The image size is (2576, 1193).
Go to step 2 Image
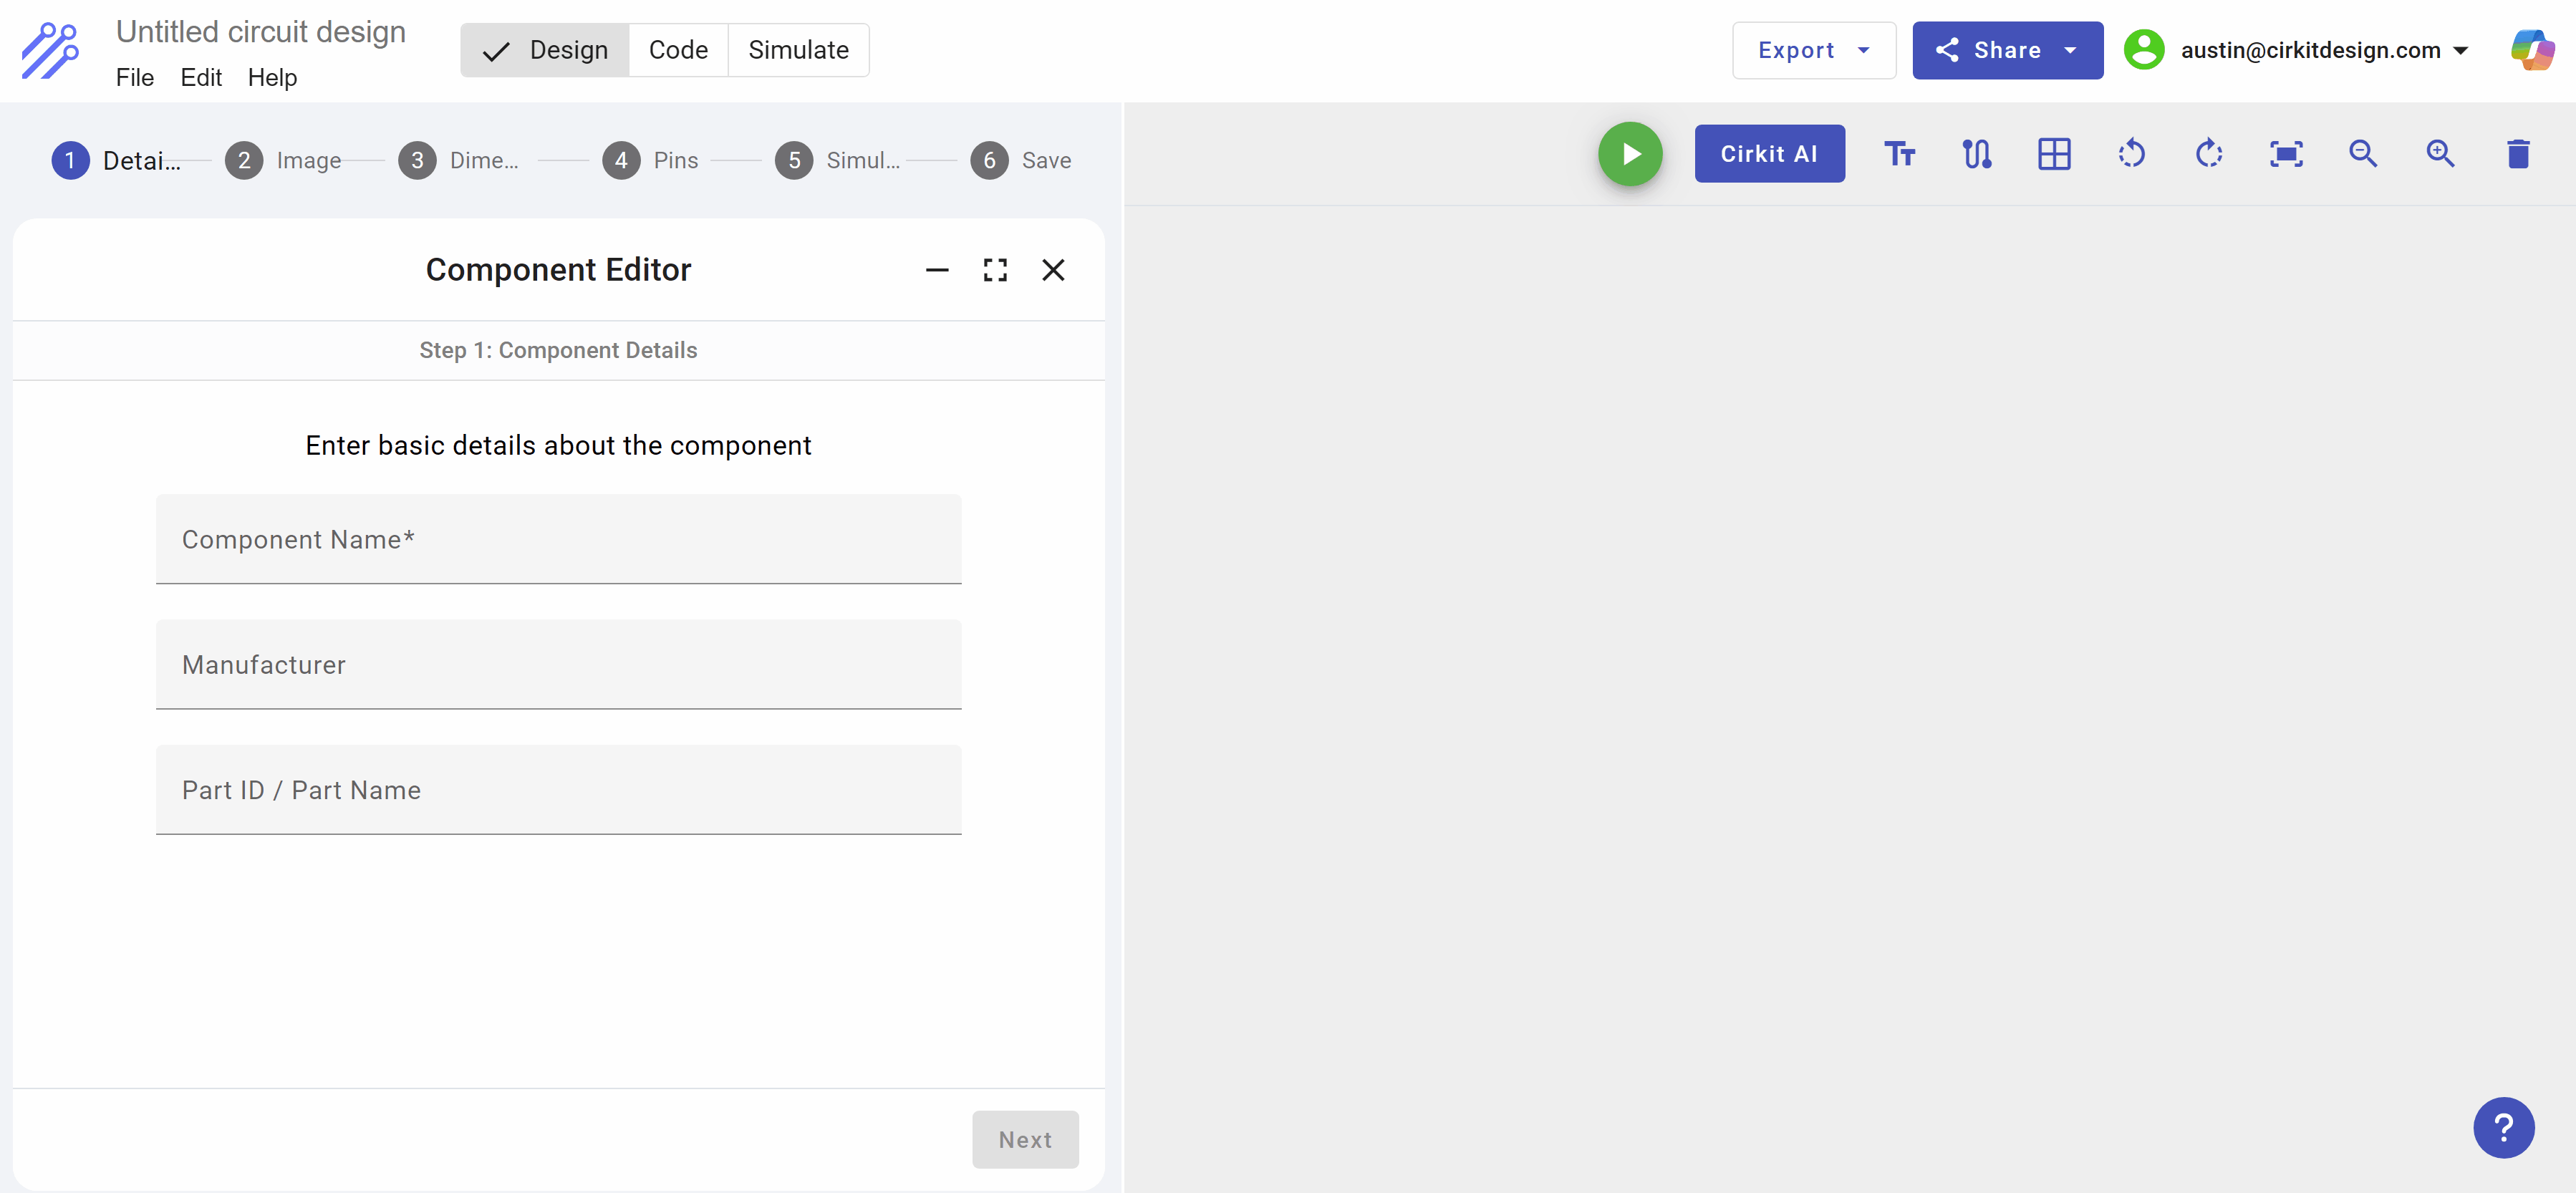(x=283, y=160)
